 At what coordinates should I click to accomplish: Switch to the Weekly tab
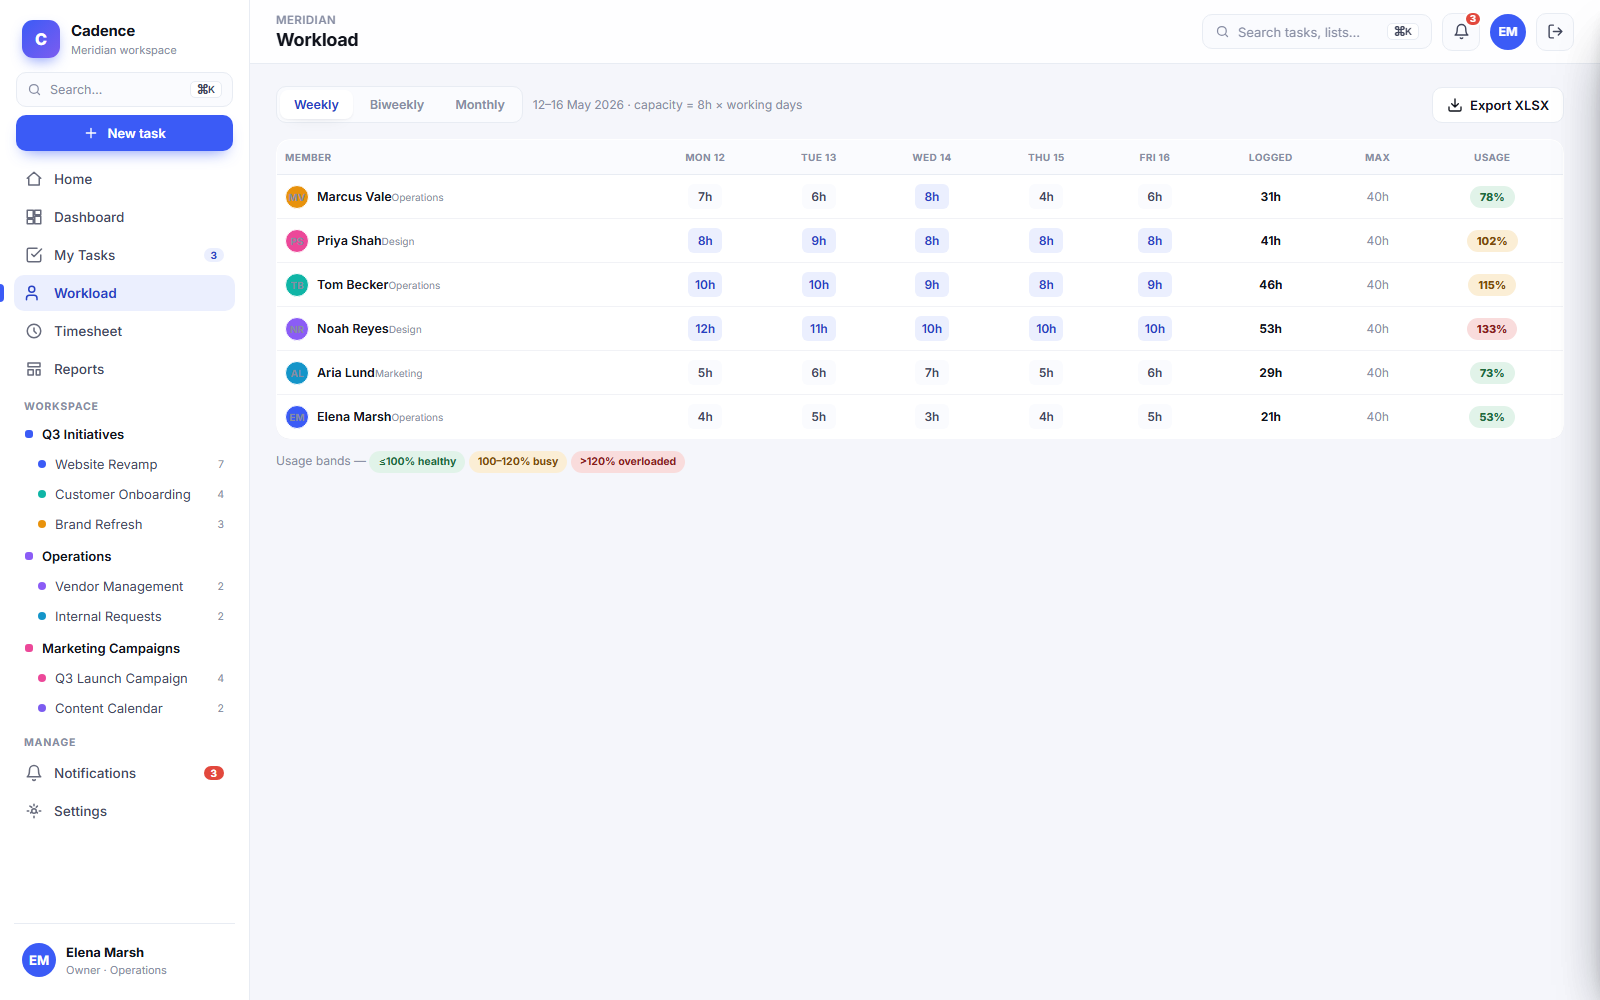coord(316,105)
